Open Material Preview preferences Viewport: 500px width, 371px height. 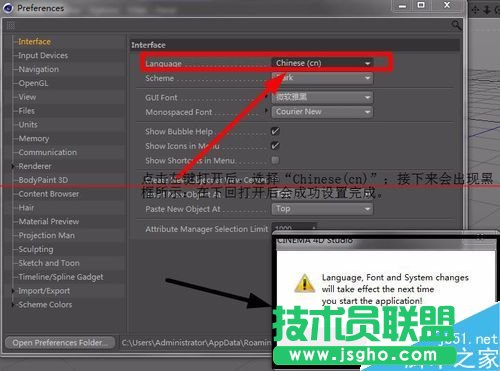click(49, 221)
